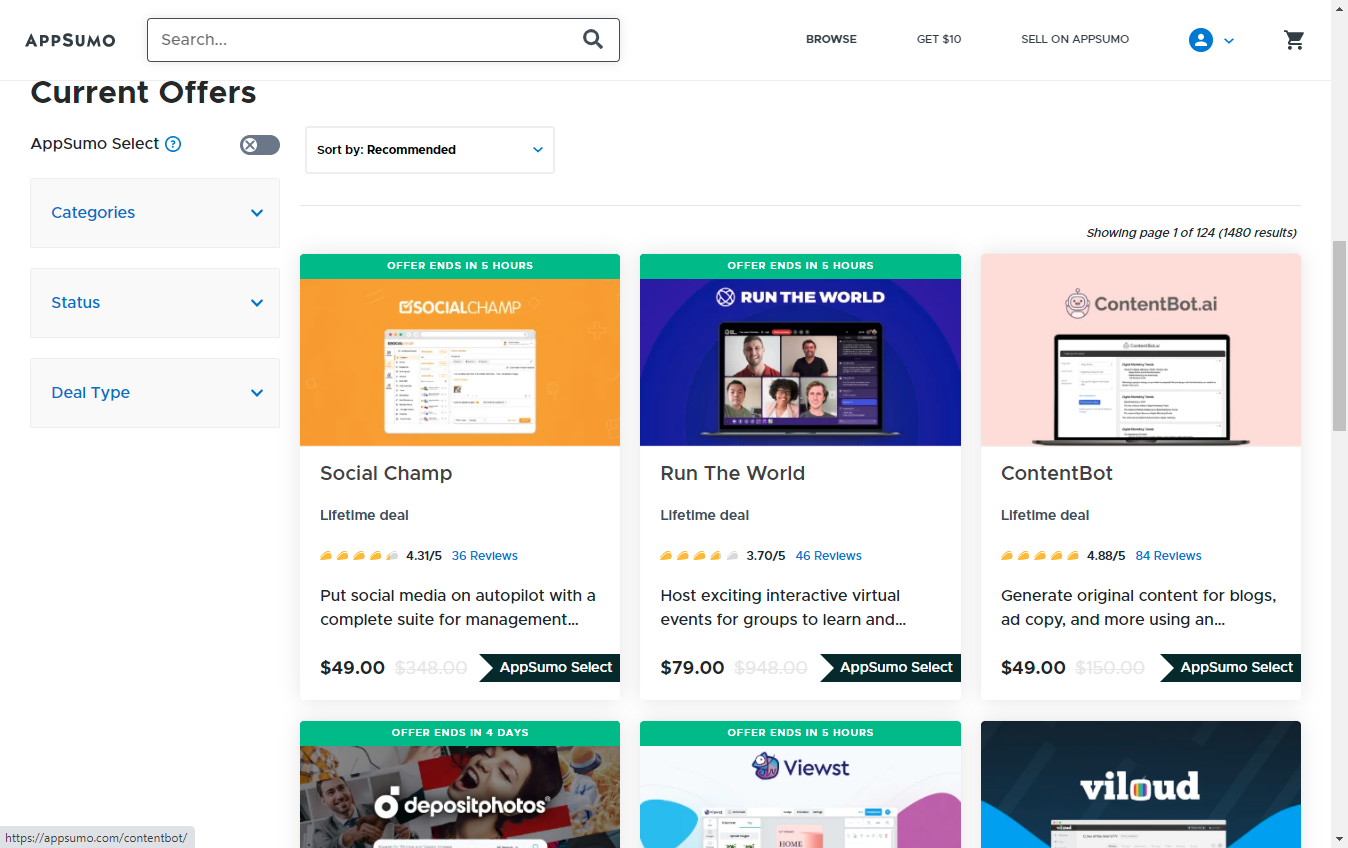1348x848 pixels.
Task: Open the 36 Reviews link
Action: (485, 556)
